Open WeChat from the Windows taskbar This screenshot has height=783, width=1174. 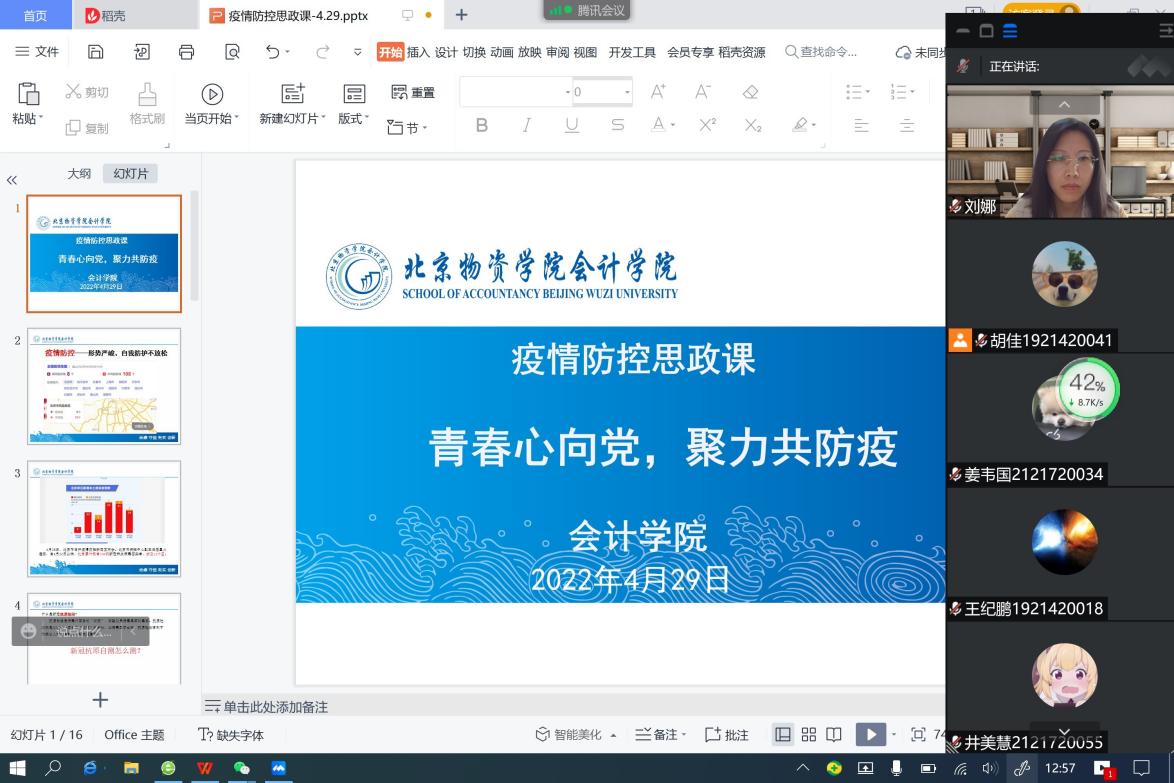[241, 768]
